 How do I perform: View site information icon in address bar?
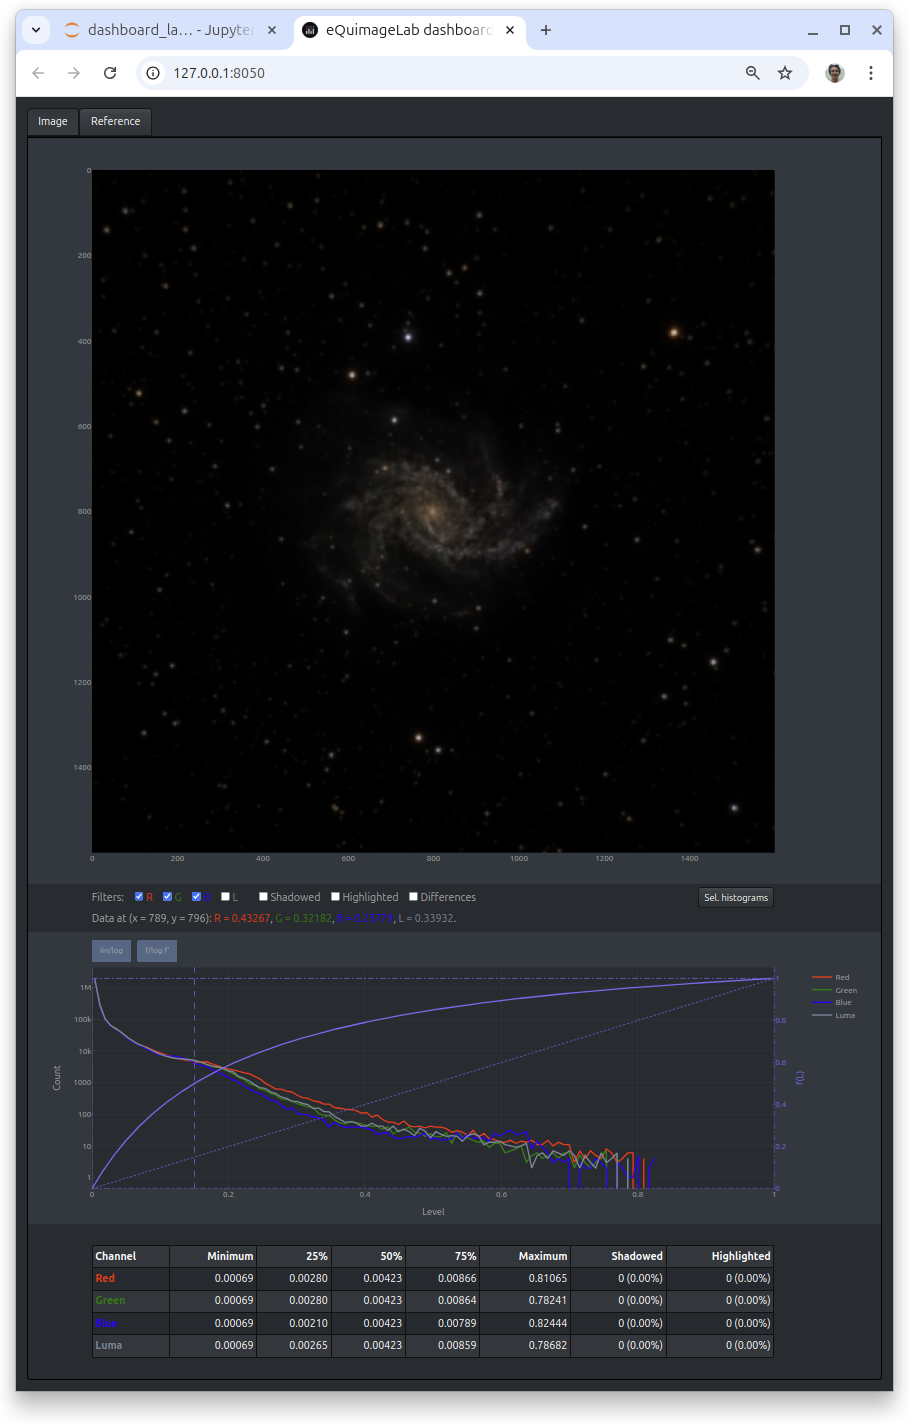(x=153, y=73)
